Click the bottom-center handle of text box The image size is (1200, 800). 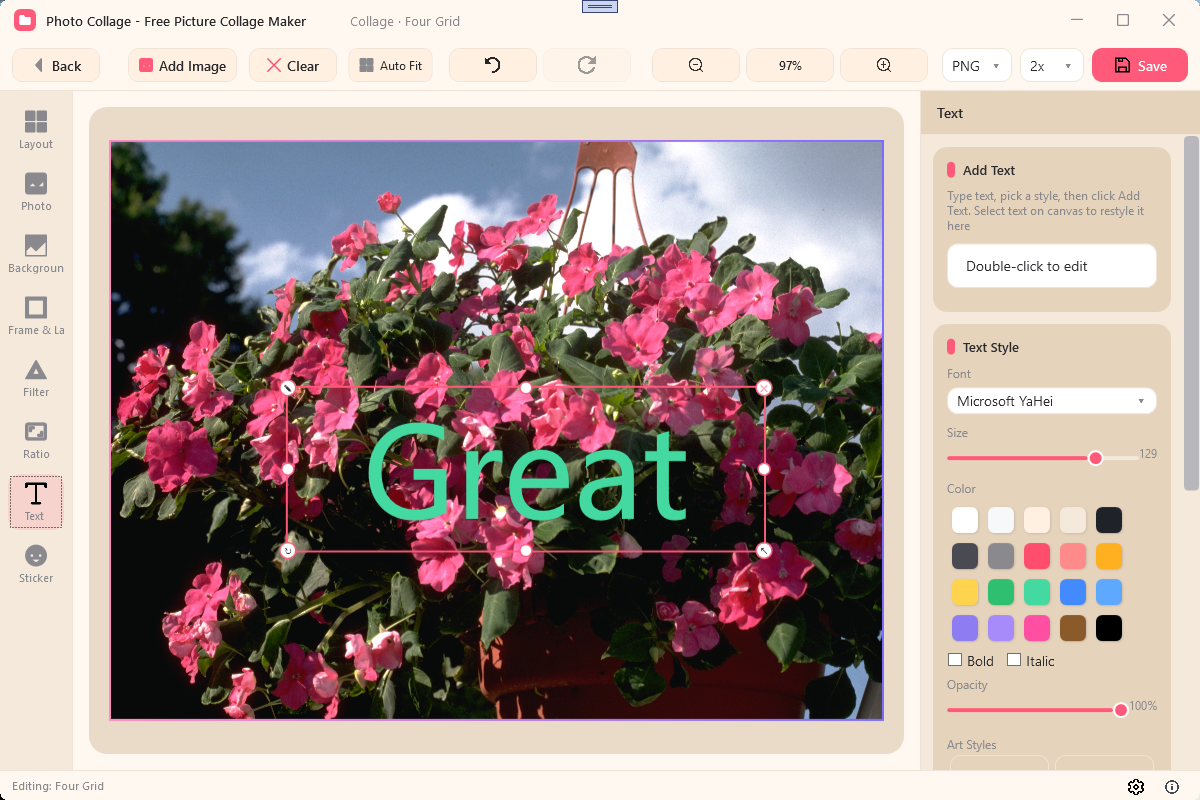point(526,551)
